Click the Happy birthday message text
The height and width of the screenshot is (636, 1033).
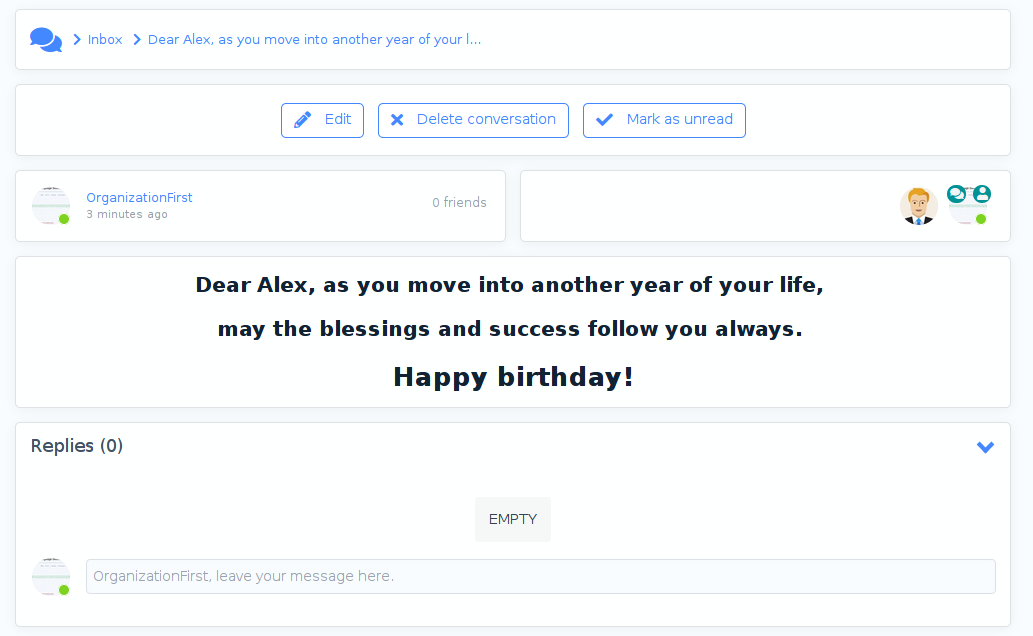click(513, 377)
